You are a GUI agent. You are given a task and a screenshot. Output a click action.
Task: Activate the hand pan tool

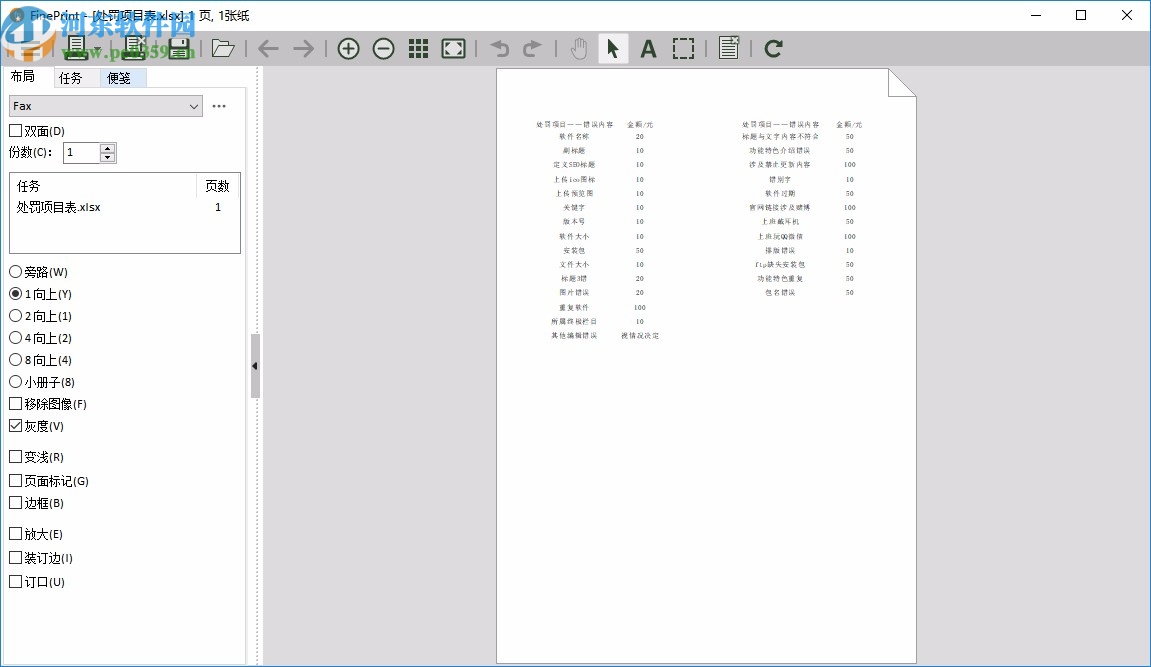579,47
